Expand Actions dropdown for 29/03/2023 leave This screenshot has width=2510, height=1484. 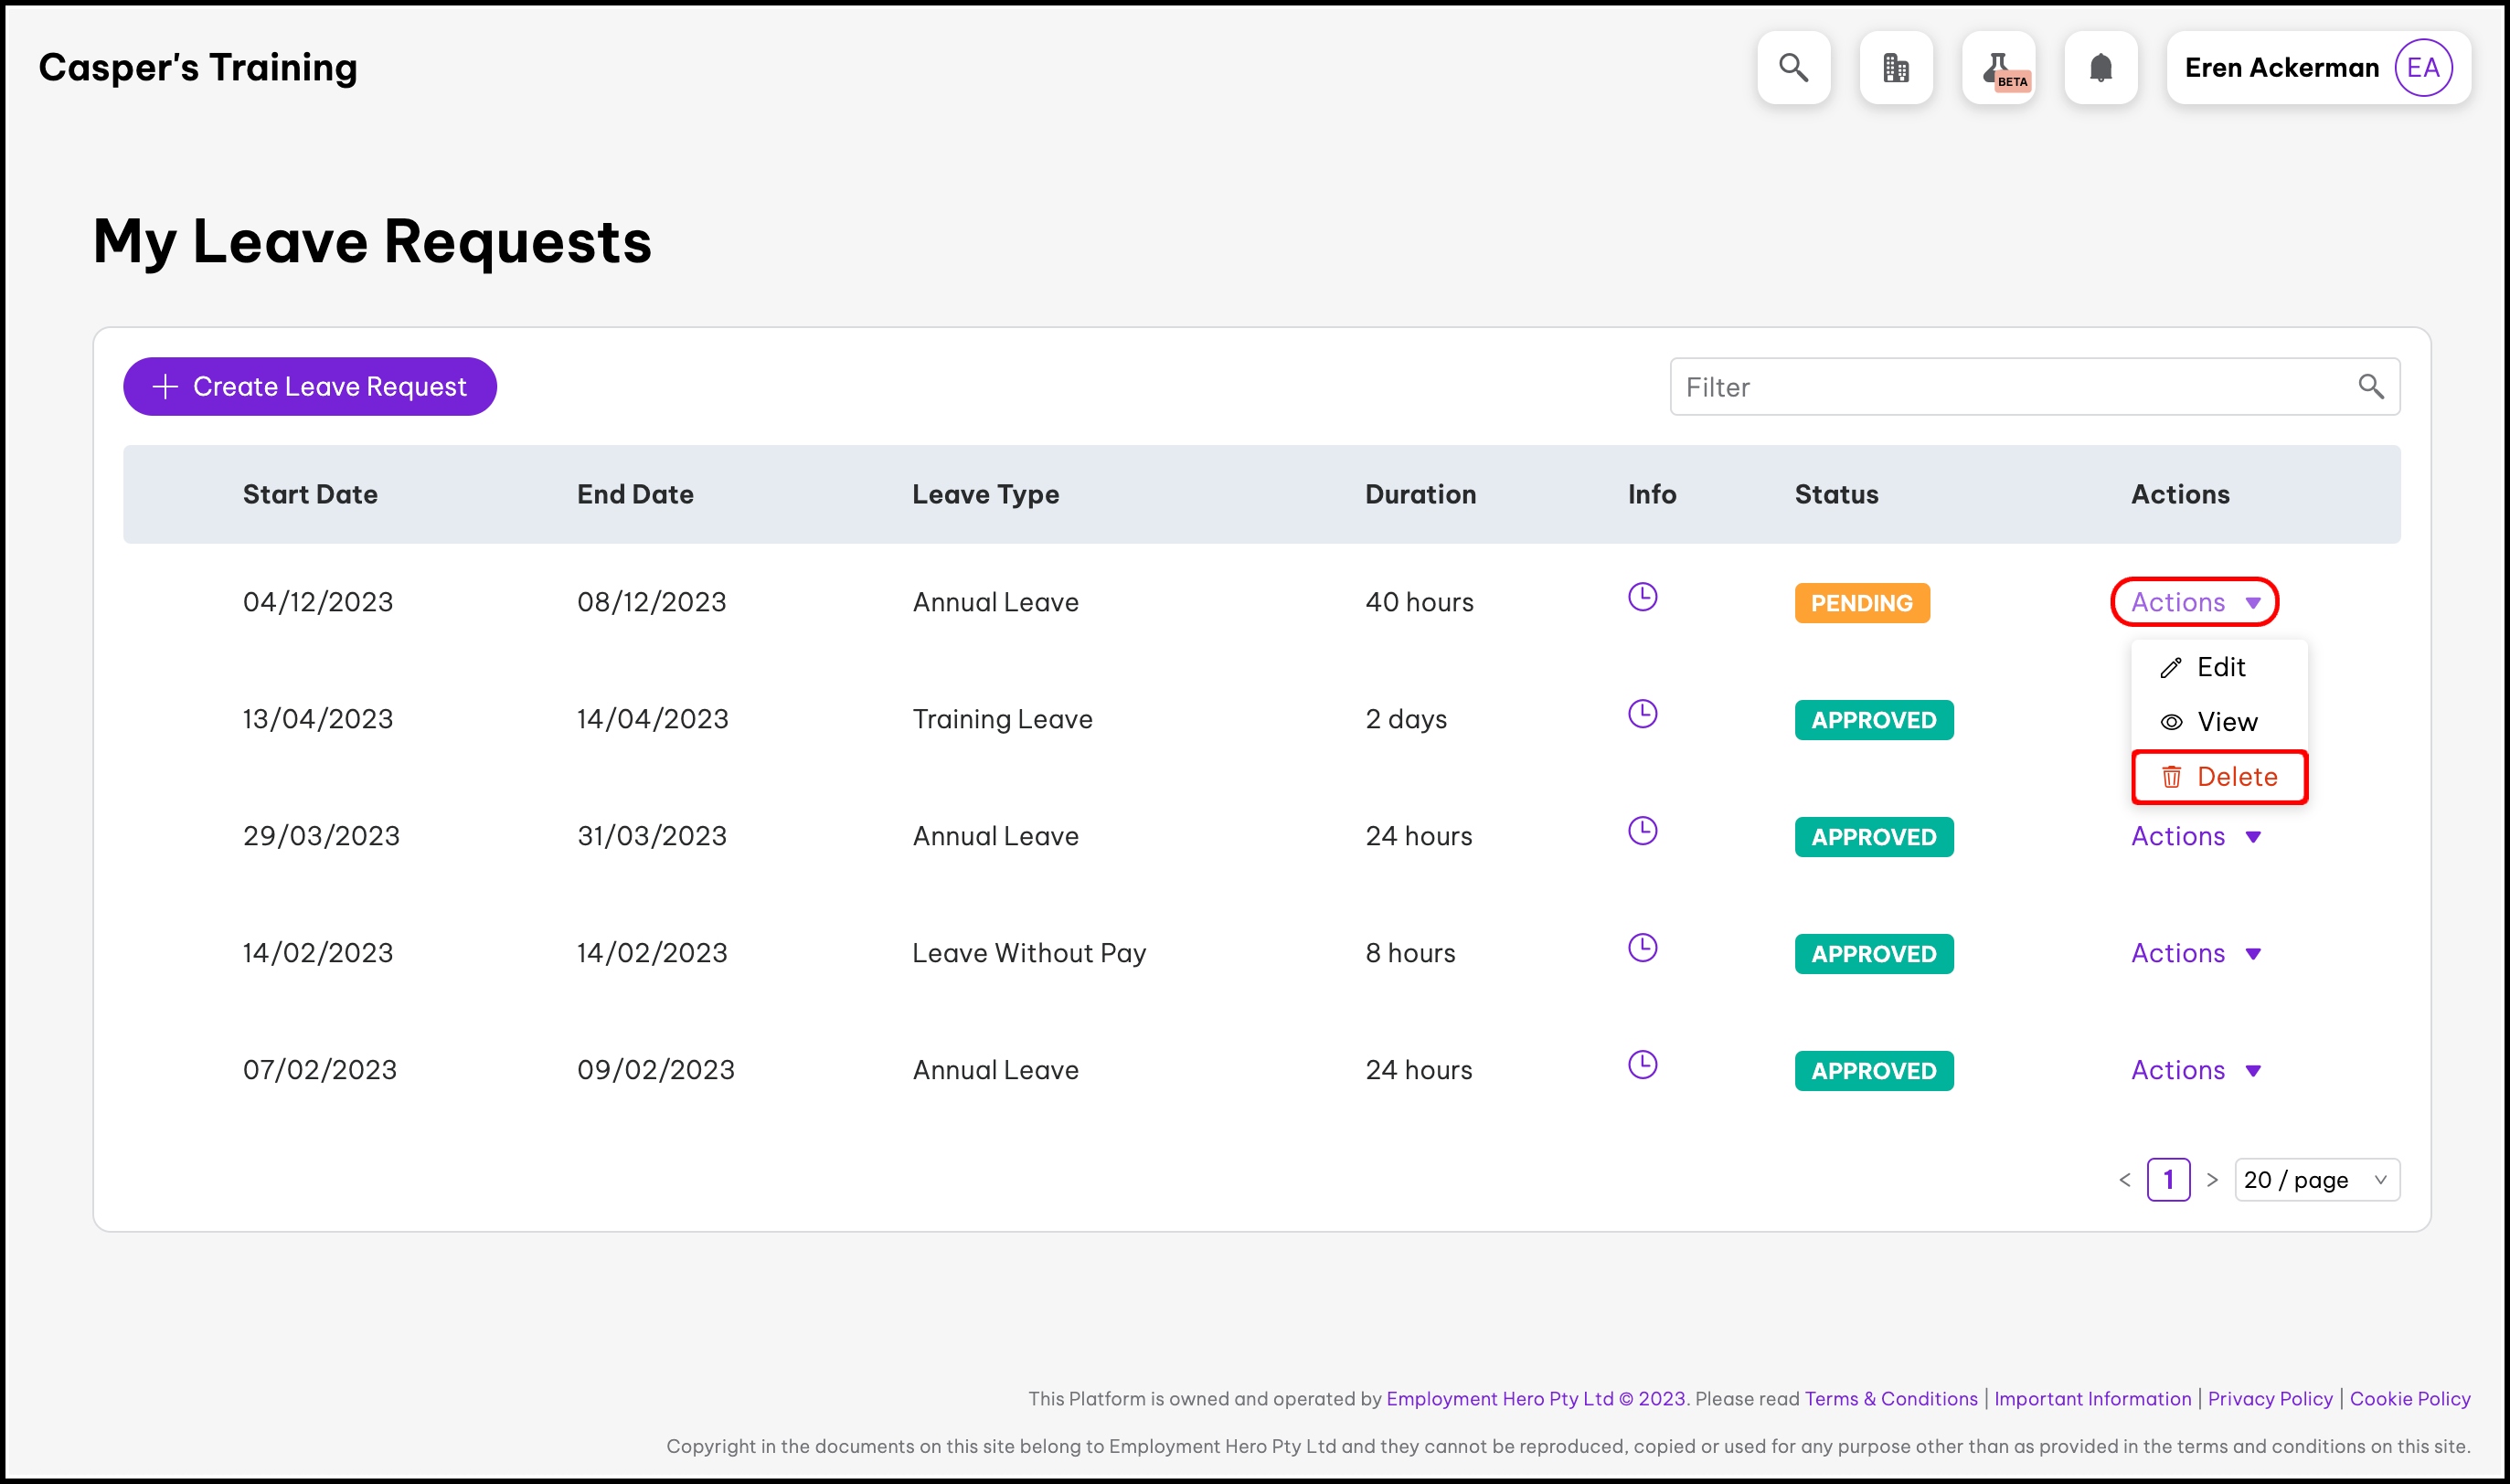click(2194, 836)
